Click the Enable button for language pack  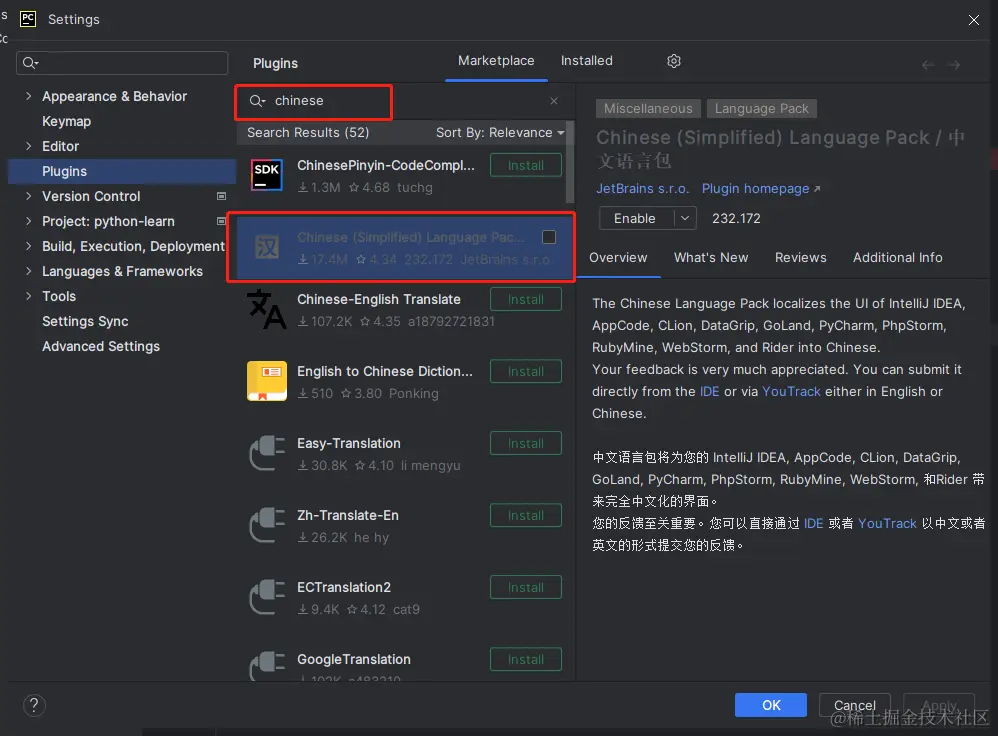click(x=635, y=218)
